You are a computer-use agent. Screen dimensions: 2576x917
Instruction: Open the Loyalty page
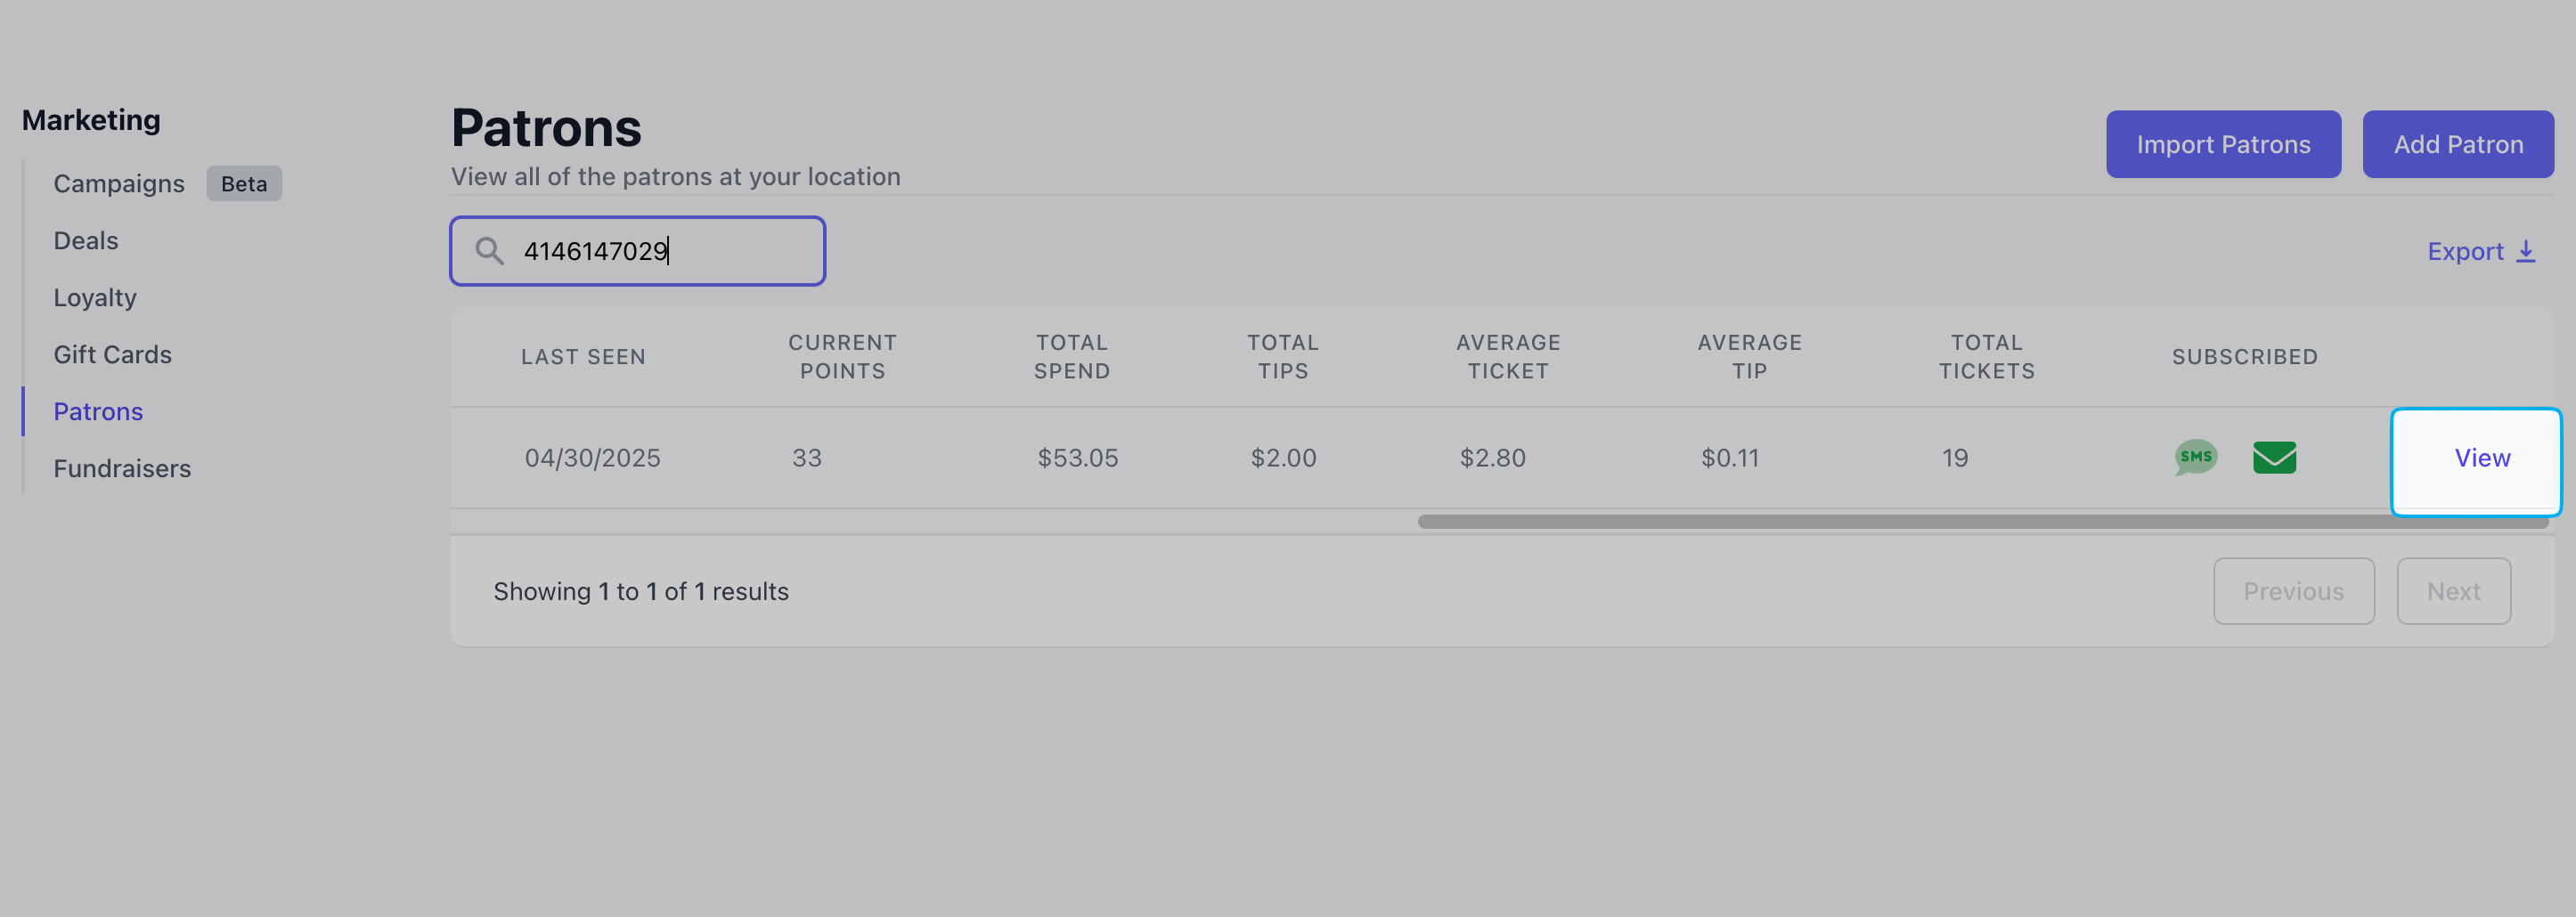click(95, 298)
